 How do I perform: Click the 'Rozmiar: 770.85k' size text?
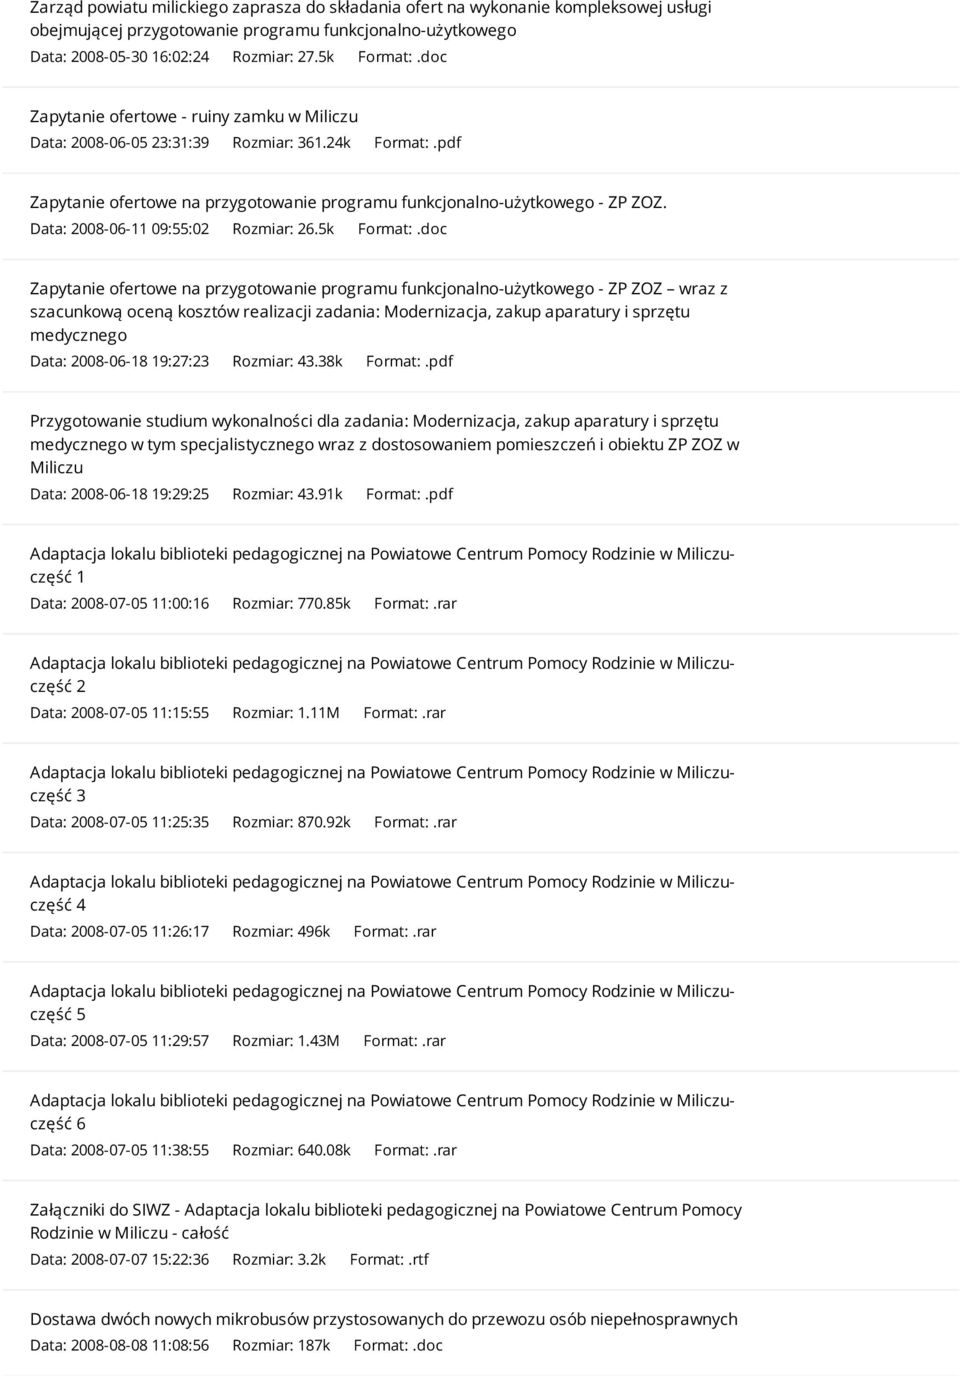292,603
